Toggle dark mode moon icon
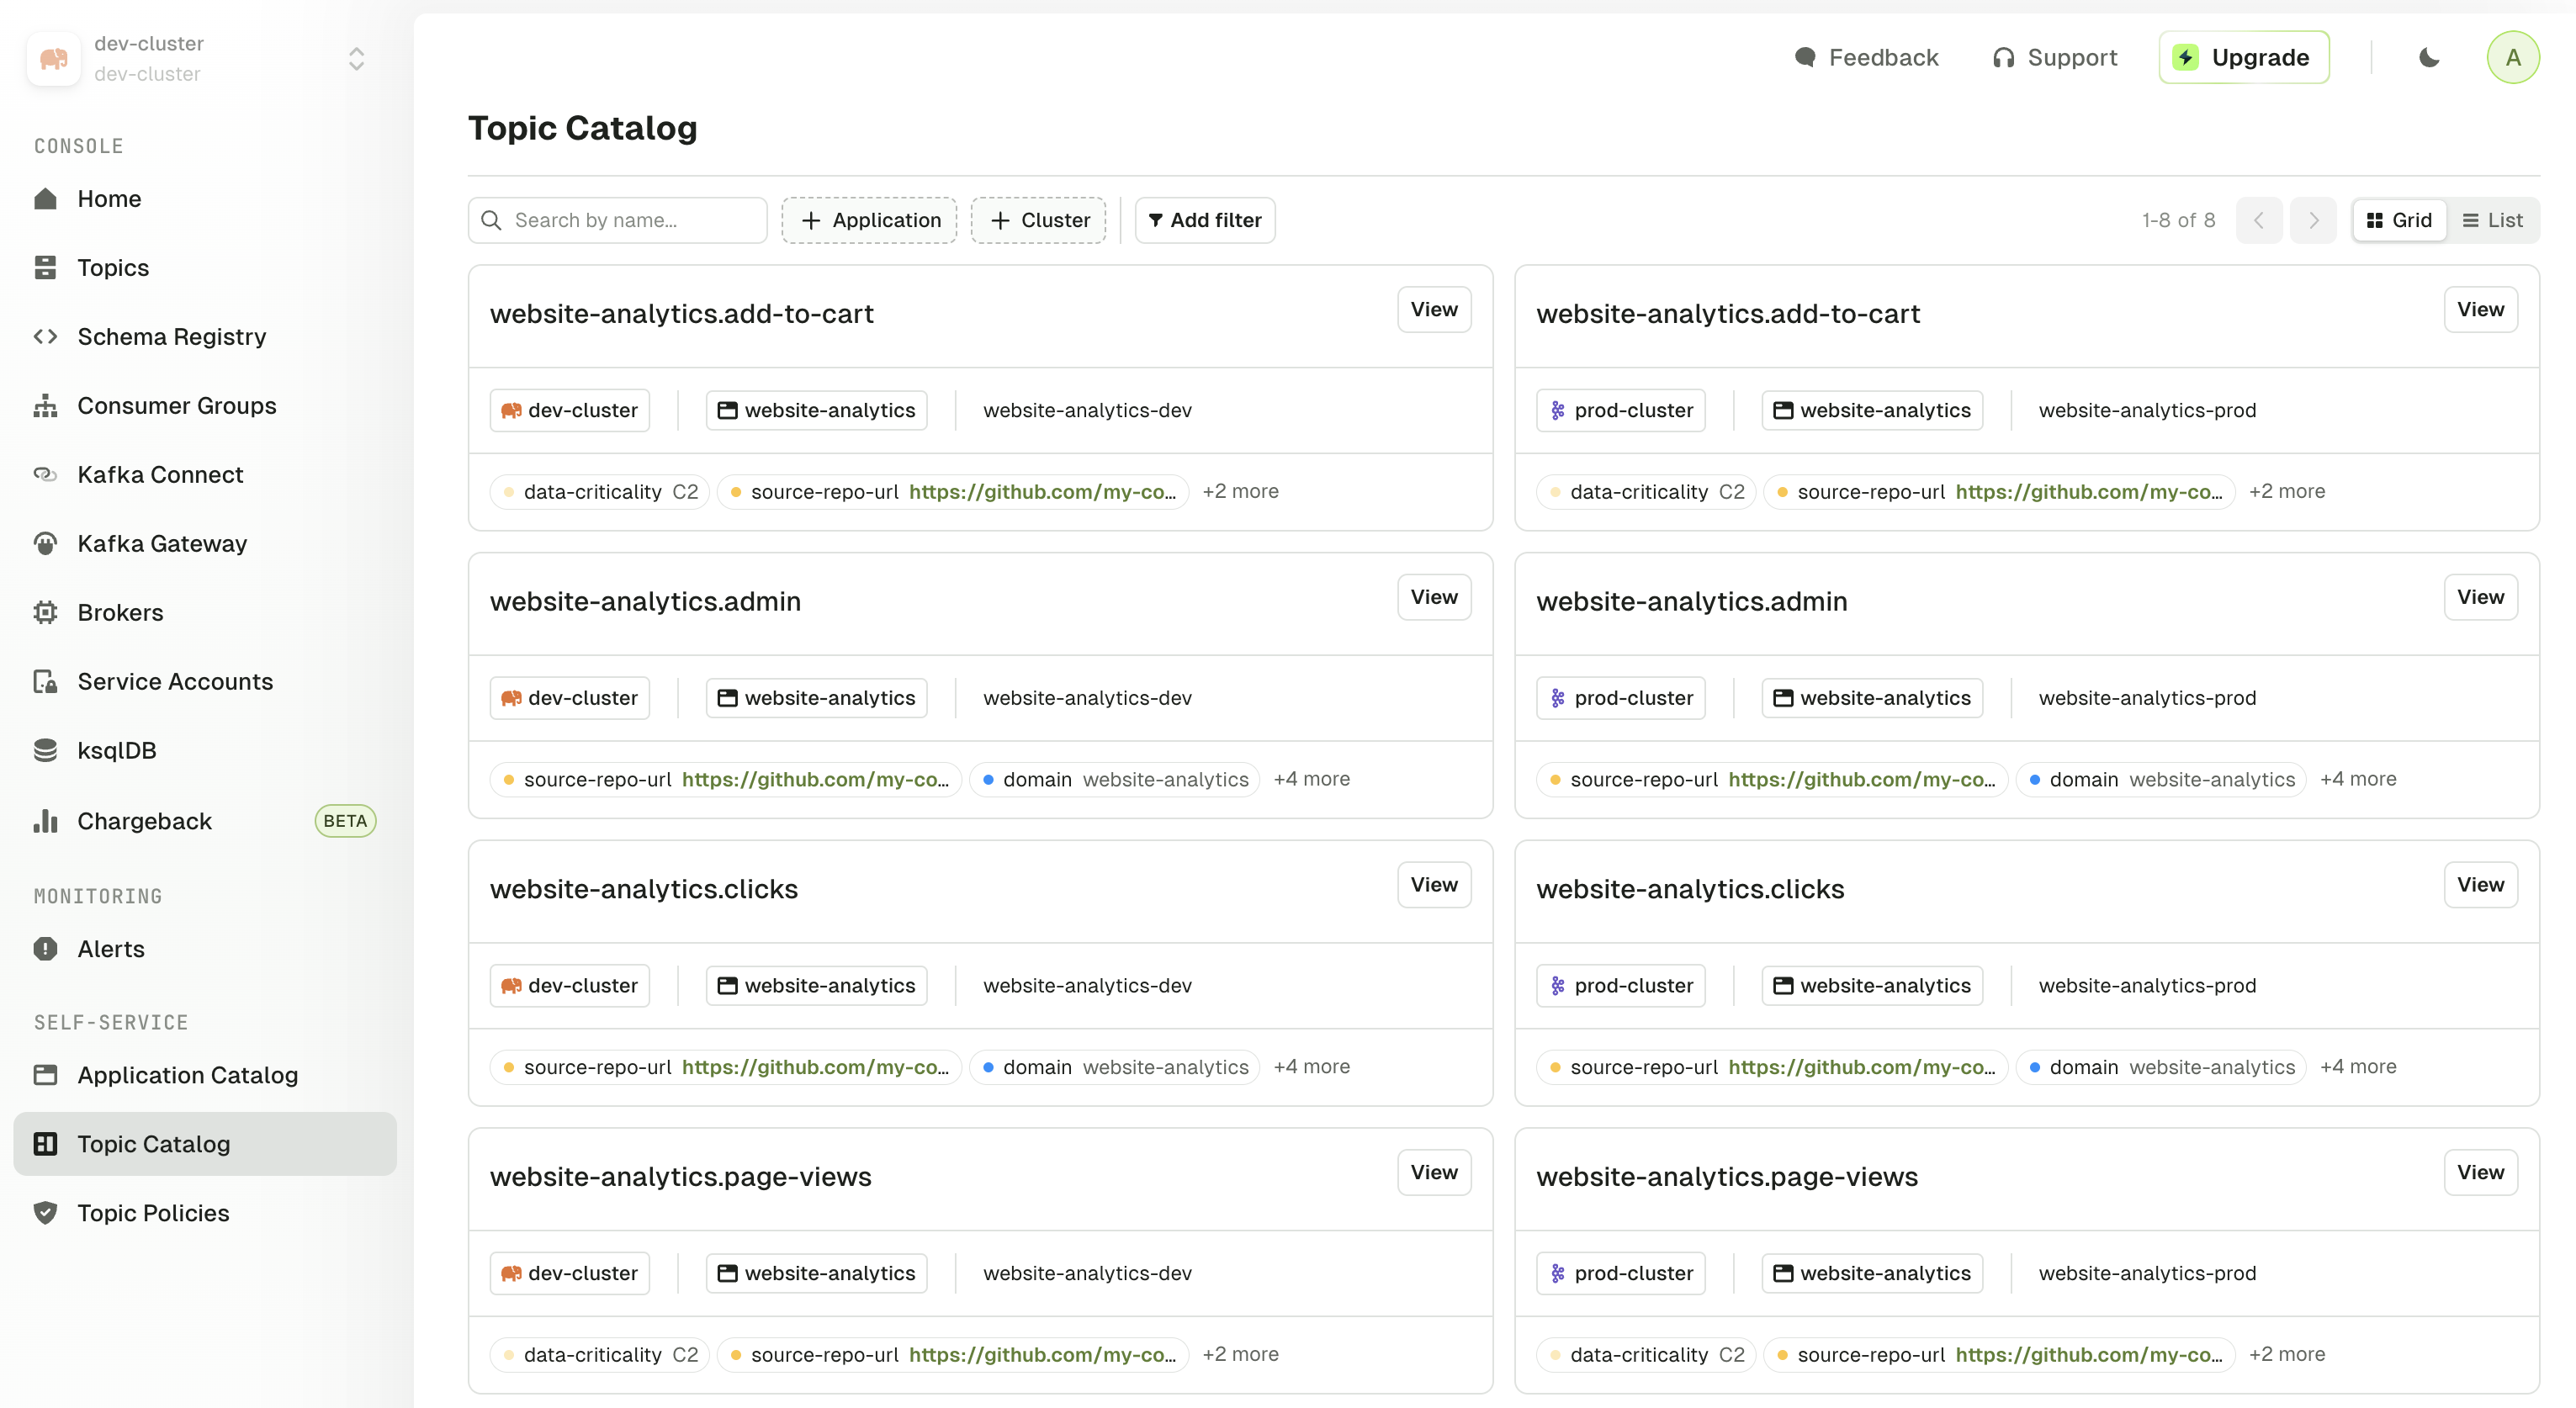Viewport: 2576px width, 1408px height. [x=2429, y=58]
